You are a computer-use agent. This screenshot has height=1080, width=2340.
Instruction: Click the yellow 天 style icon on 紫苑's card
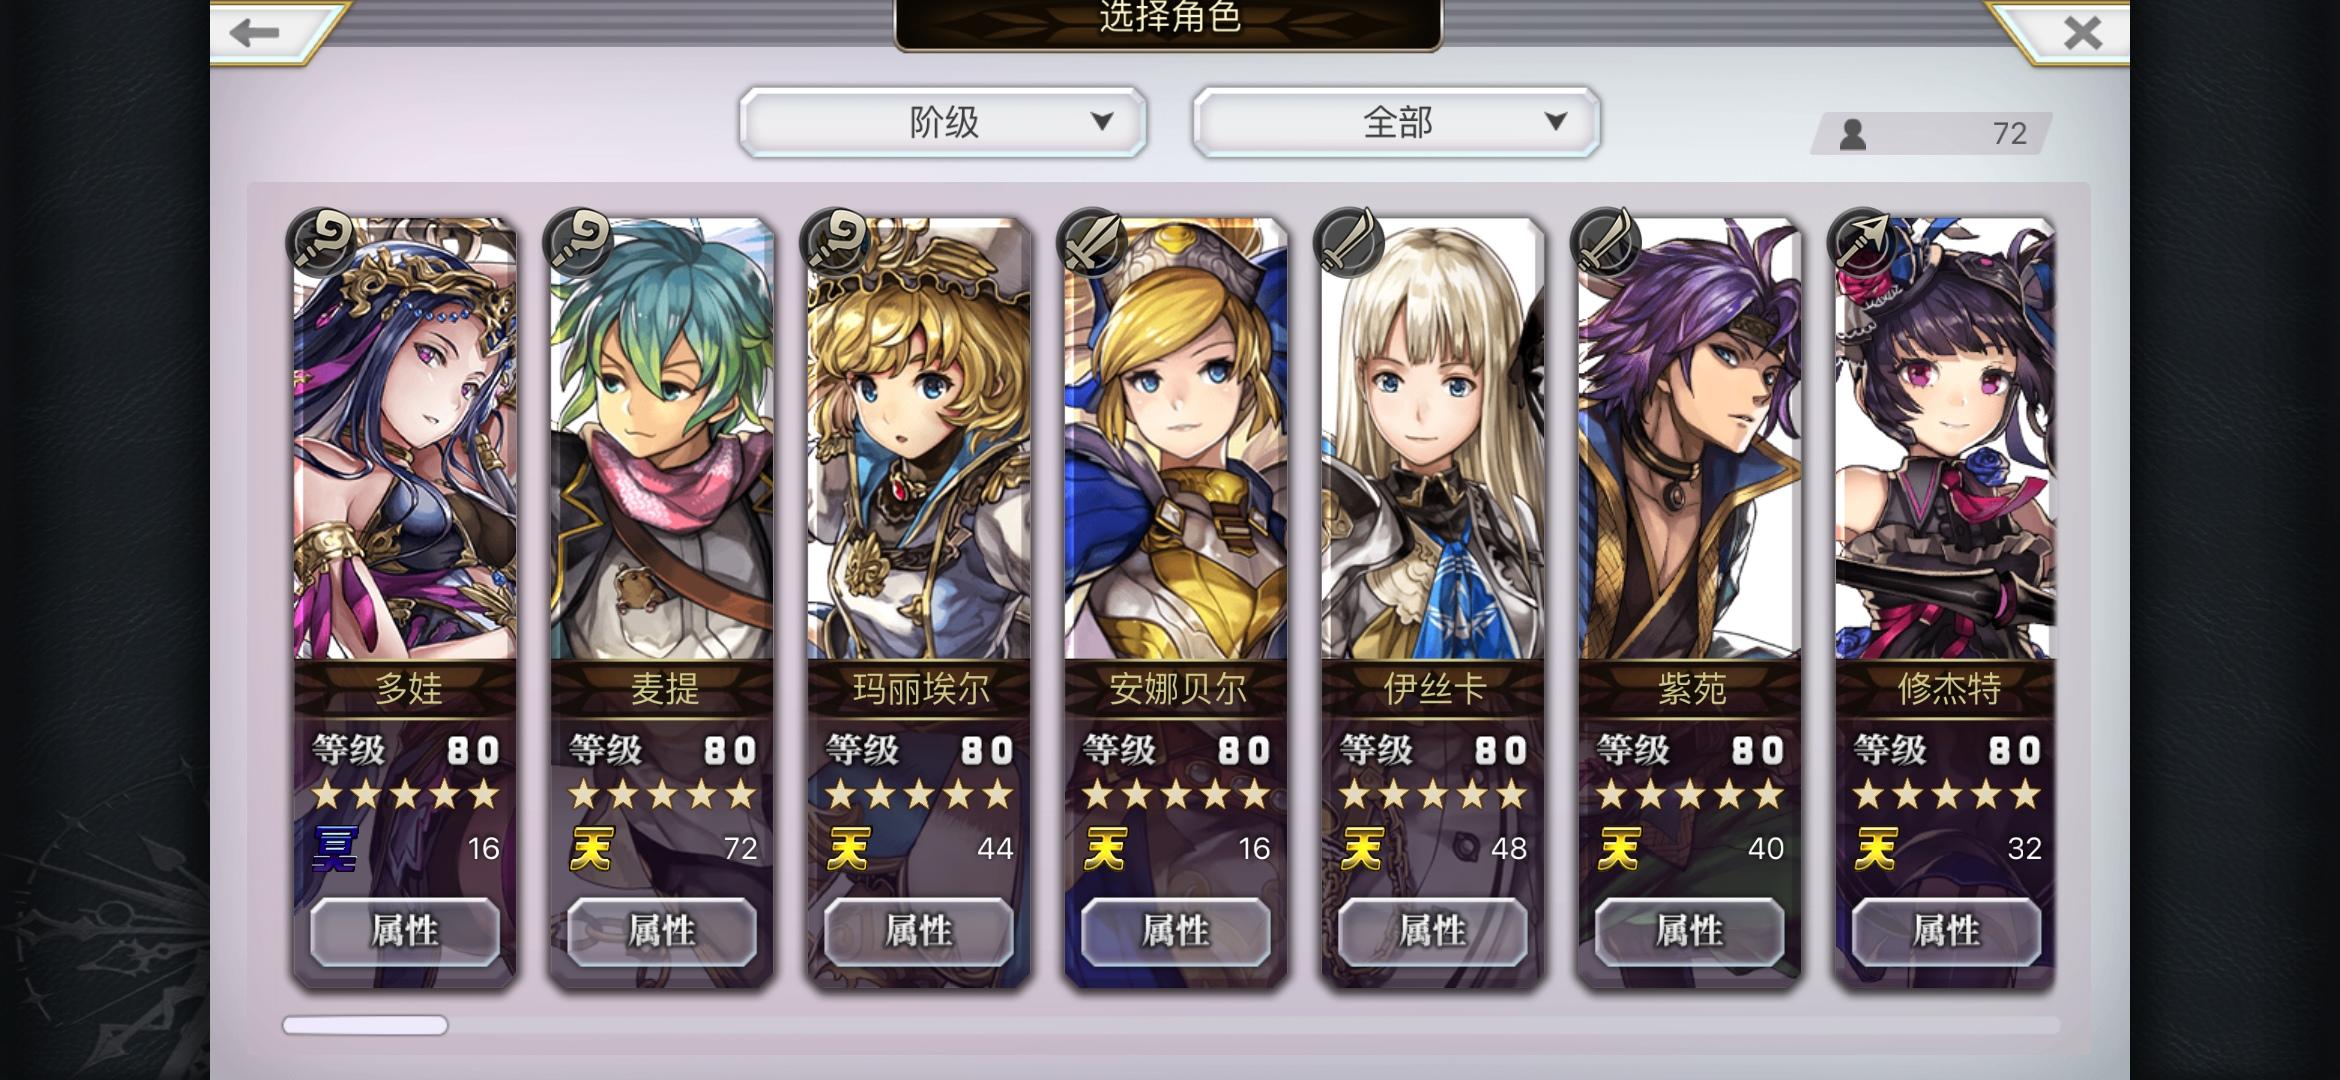(x=1619, y=849)
